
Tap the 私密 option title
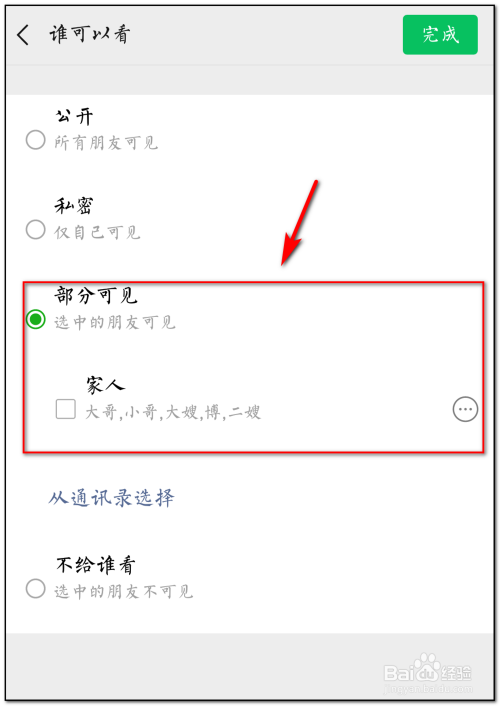74,206
